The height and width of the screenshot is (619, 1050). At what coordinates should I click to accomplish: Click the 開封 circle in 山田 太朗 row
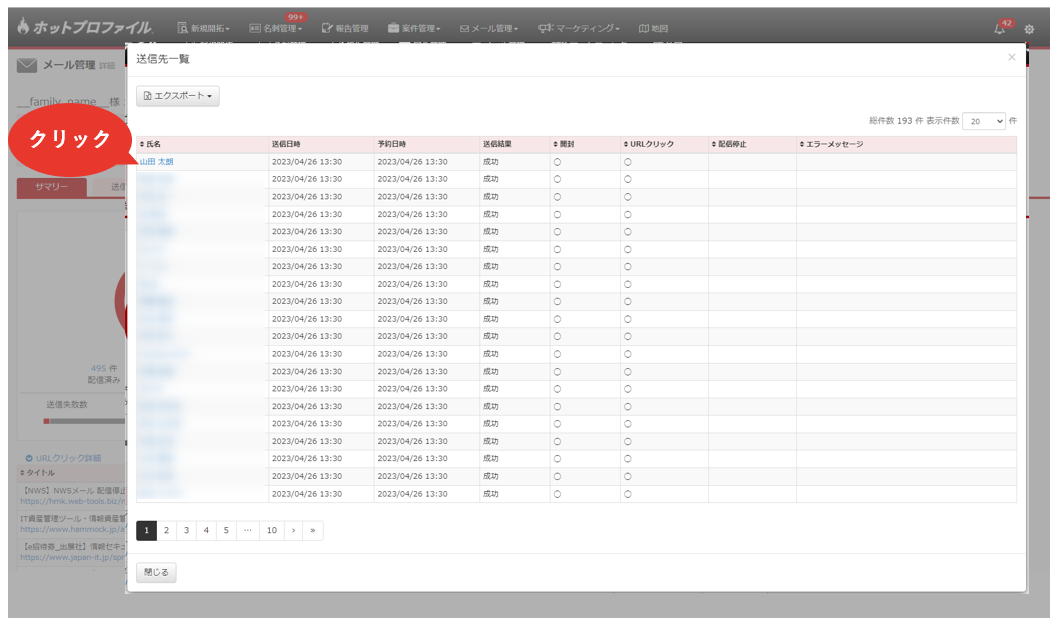tap(557, 162)
